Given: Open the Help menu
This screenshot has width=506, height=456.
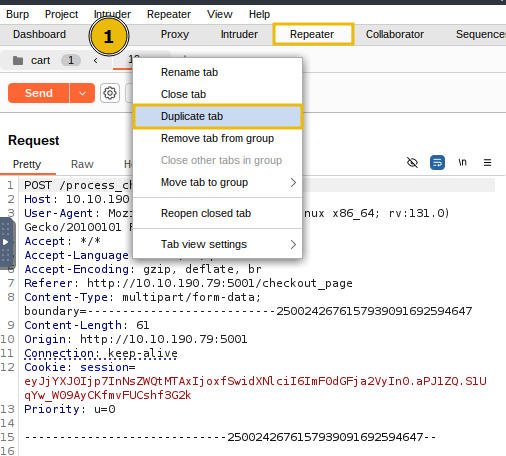Looking at the screenshot, I should tap(259, 14).
